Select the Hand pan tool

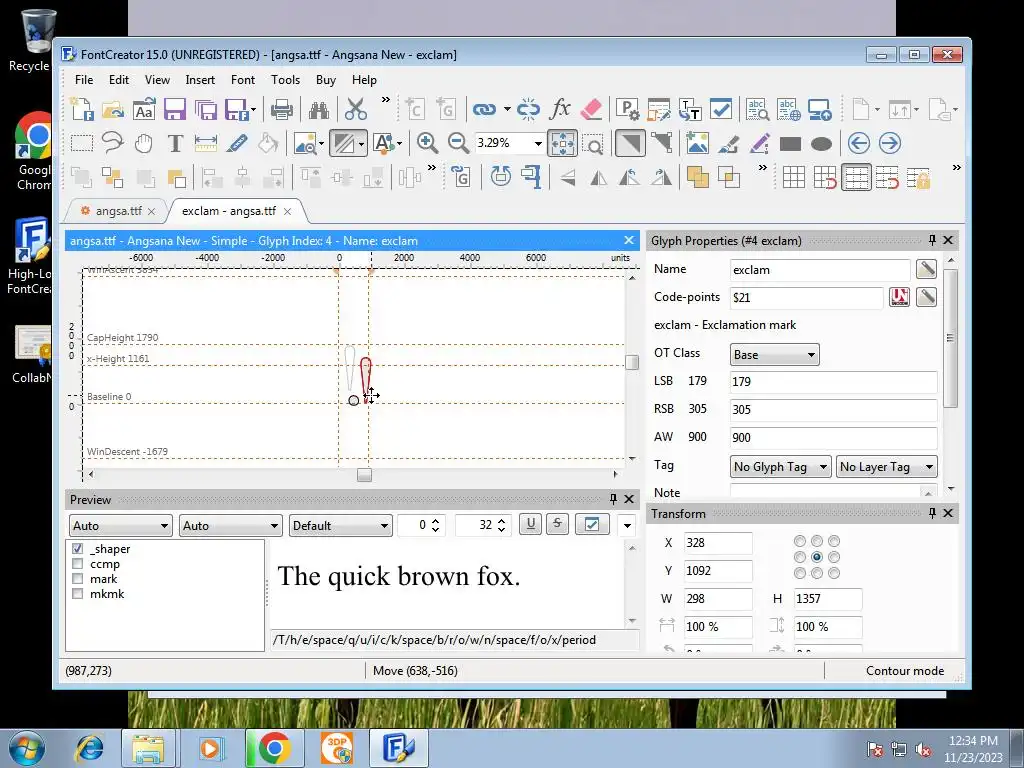tap(143, 143)
